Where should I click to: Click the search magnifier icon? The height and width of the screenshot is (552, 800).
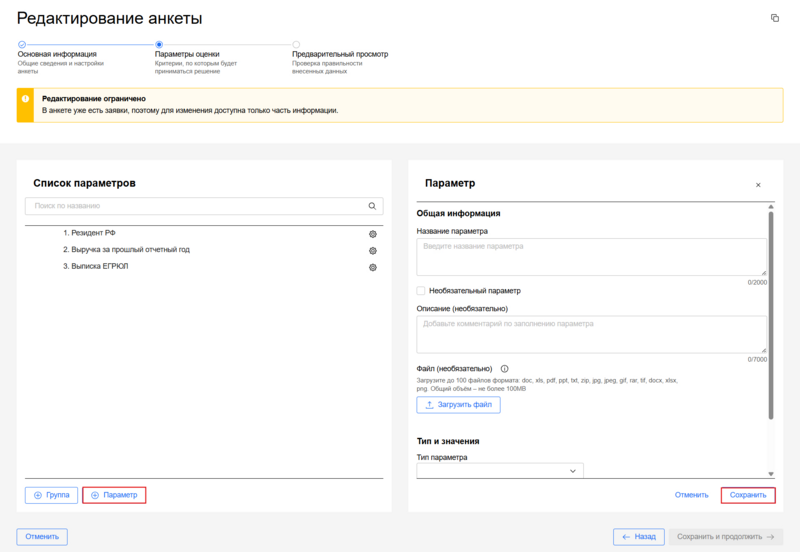coord(372,206)
